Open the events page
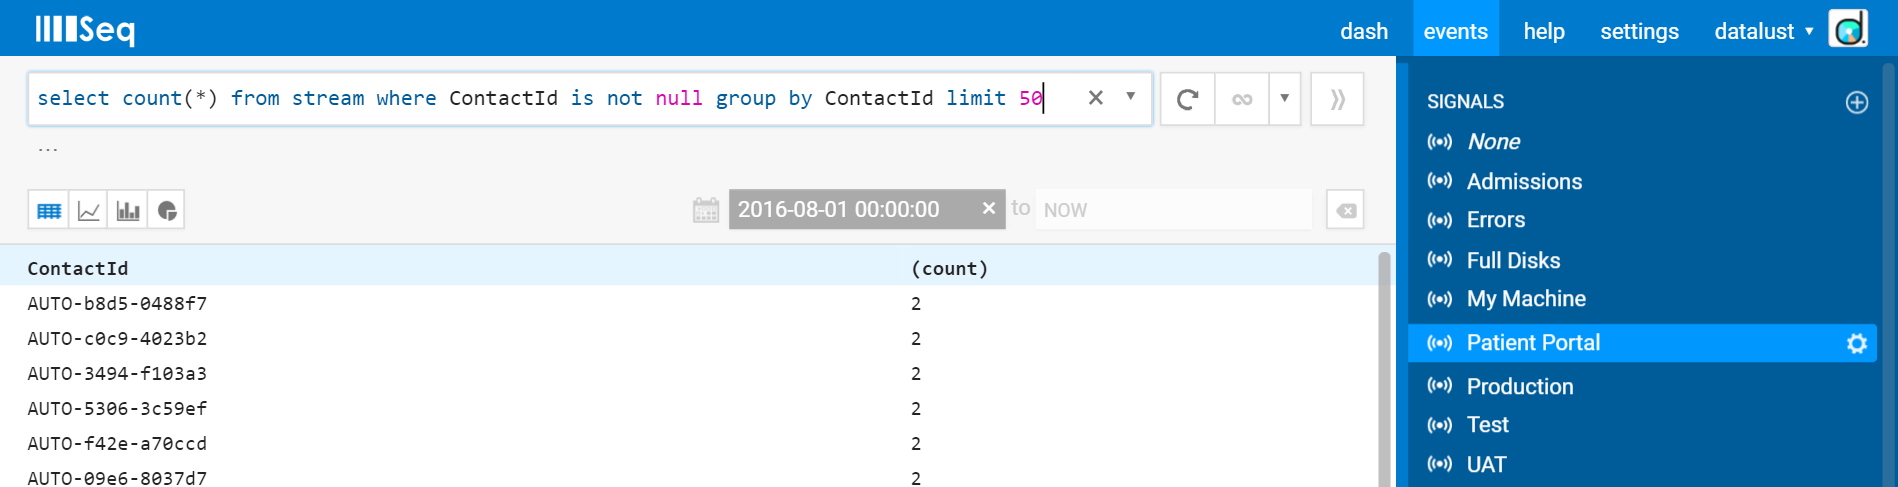Viewport: 1898px width, 487px height. click(x=1455, y=31)
